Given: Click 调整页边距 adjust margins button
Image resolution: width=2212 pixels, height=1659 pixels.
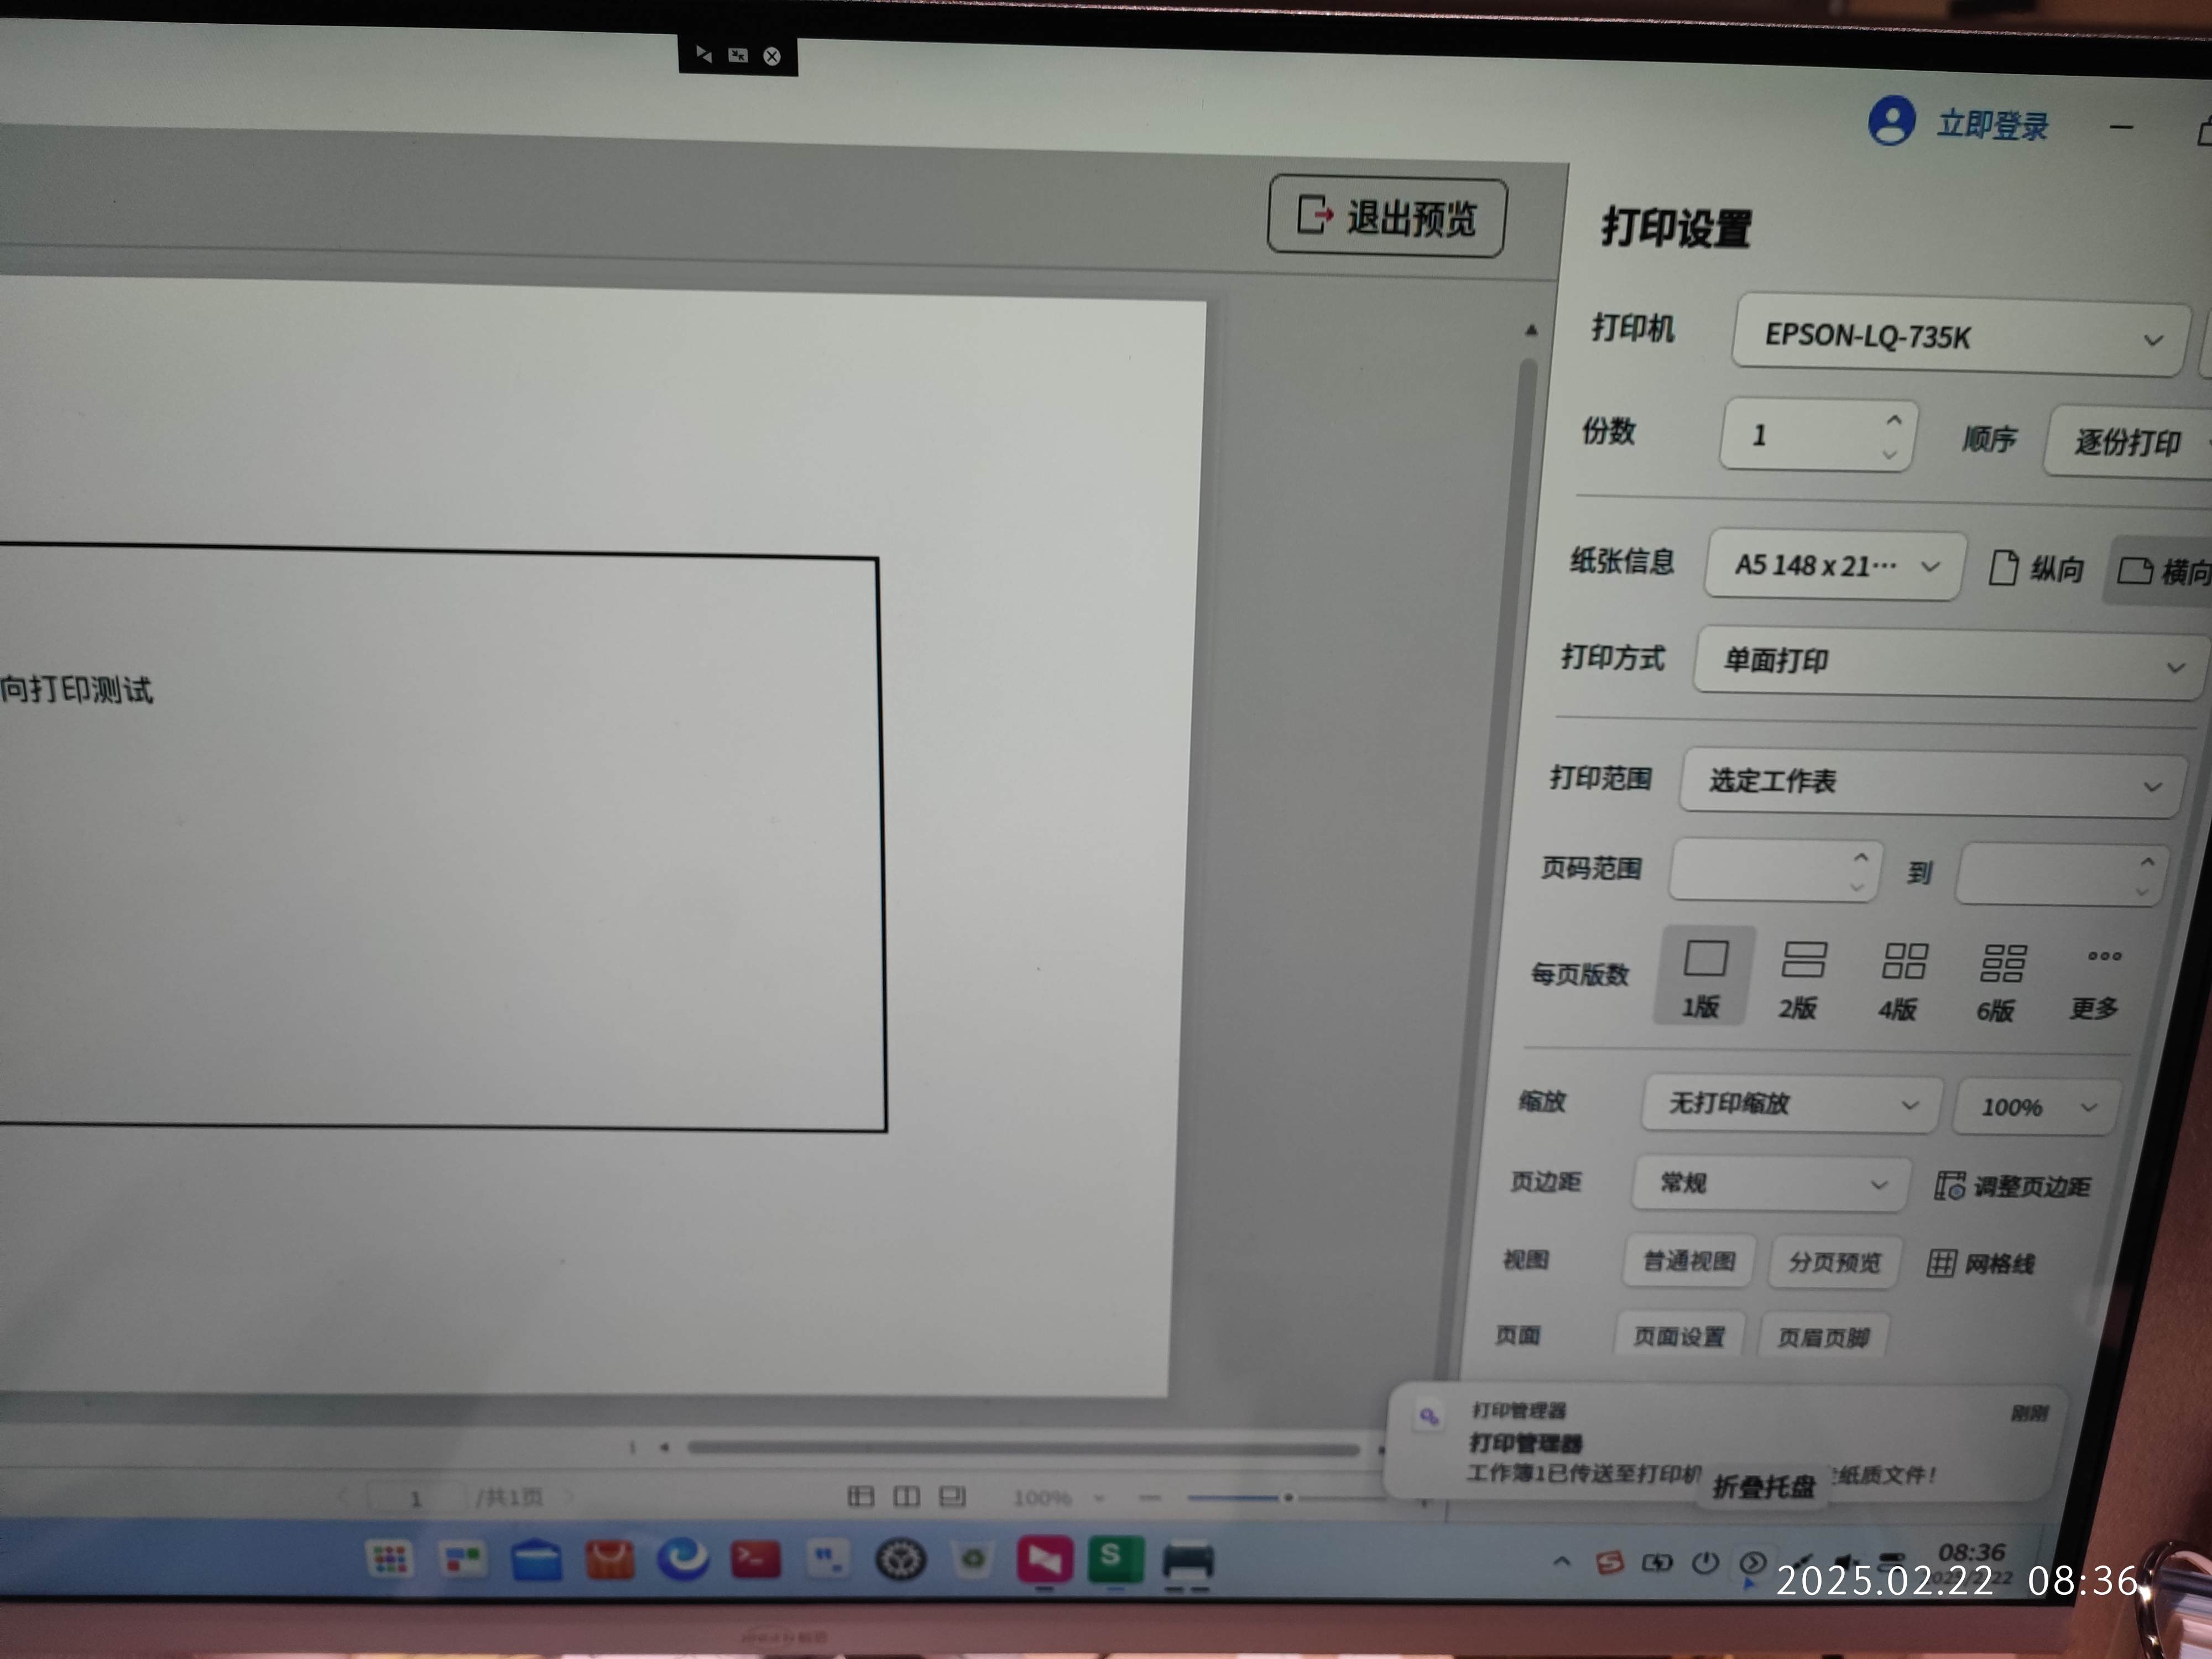Looking at the screenshot, I should pyautogui.click(x=2012, y=1186).
